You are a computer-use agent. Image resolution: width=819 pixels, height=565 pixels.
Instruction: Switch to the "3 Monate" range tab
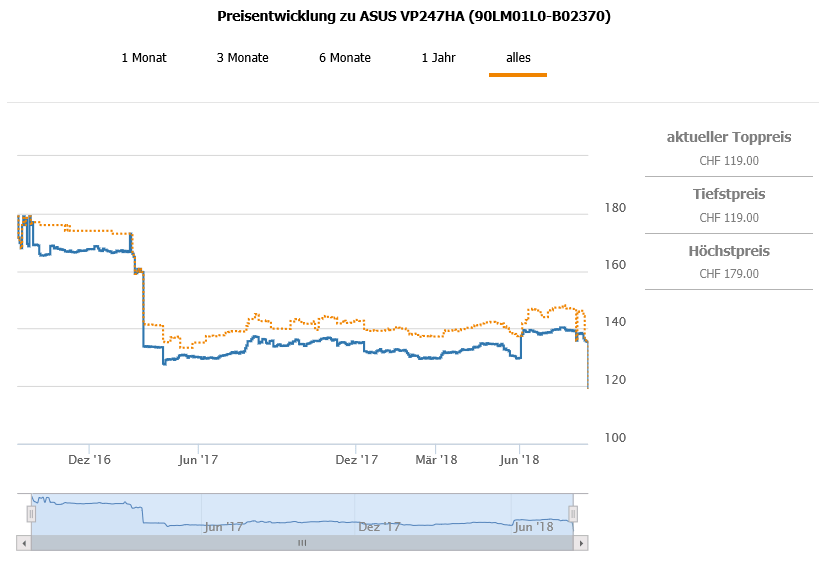point(243,58)
